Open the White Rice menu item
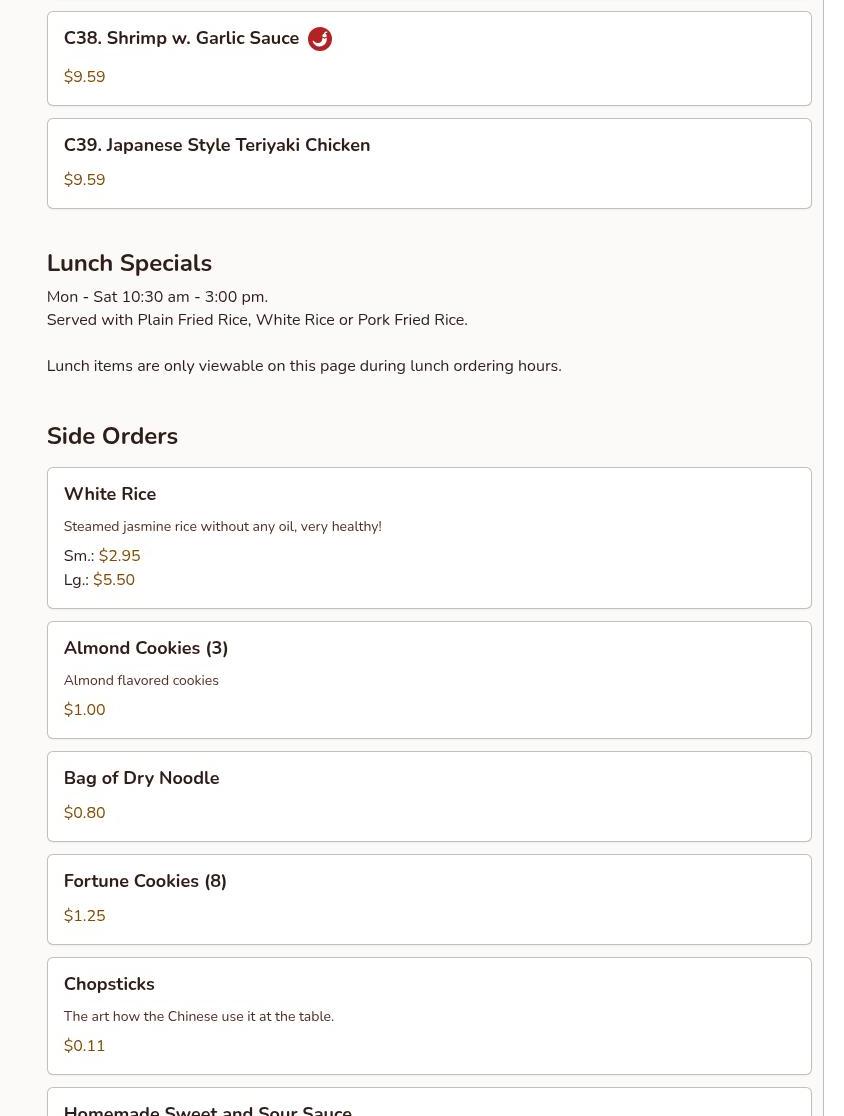The width and height of the screenshot is (844, 1116). click(110, 494)
